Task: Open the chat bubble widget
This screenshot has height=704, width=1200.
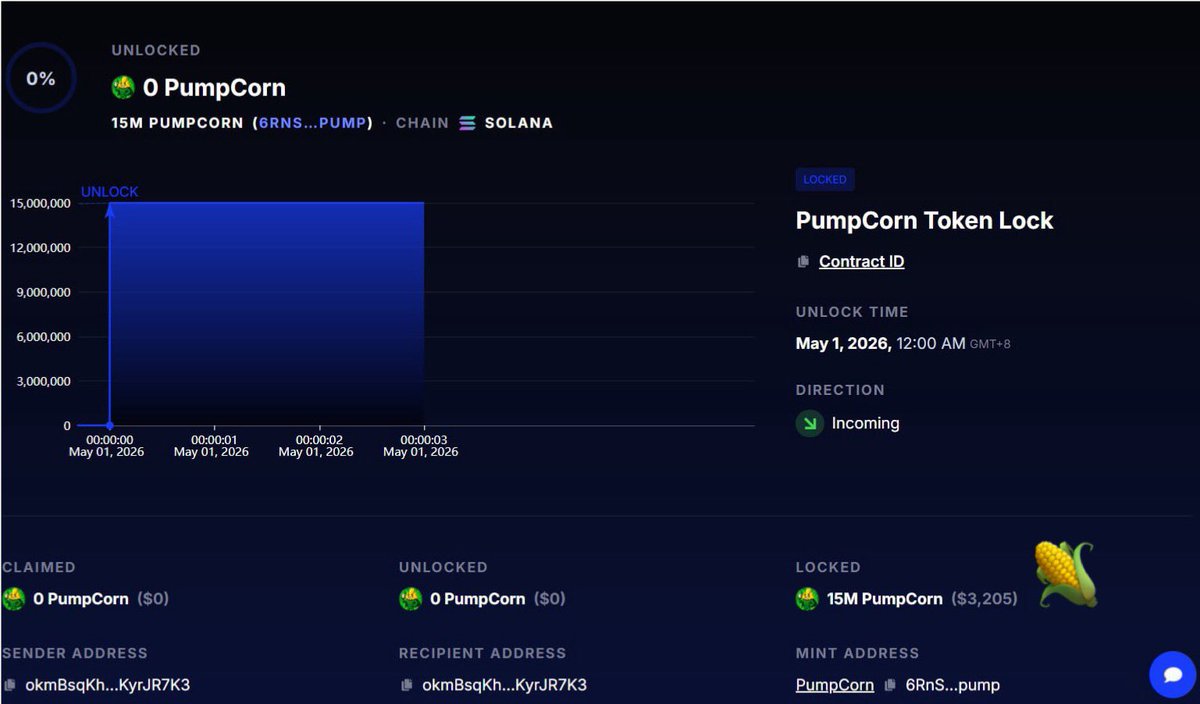Action: point(1172,675)
